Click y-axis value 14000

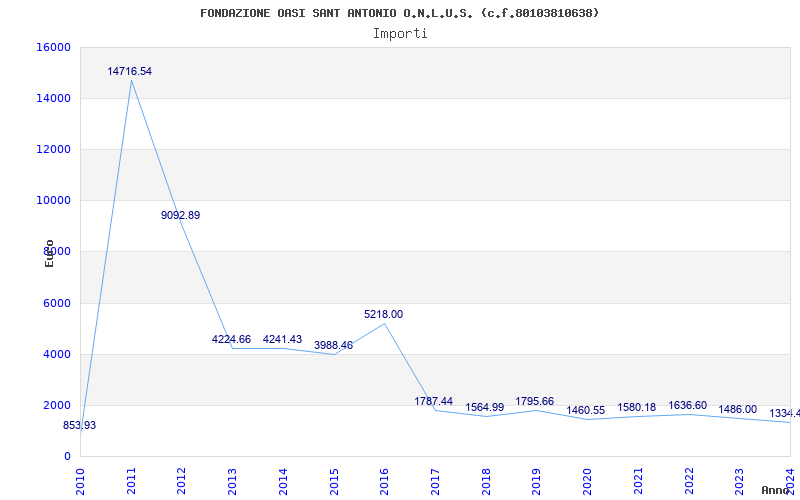click(53, 98)
